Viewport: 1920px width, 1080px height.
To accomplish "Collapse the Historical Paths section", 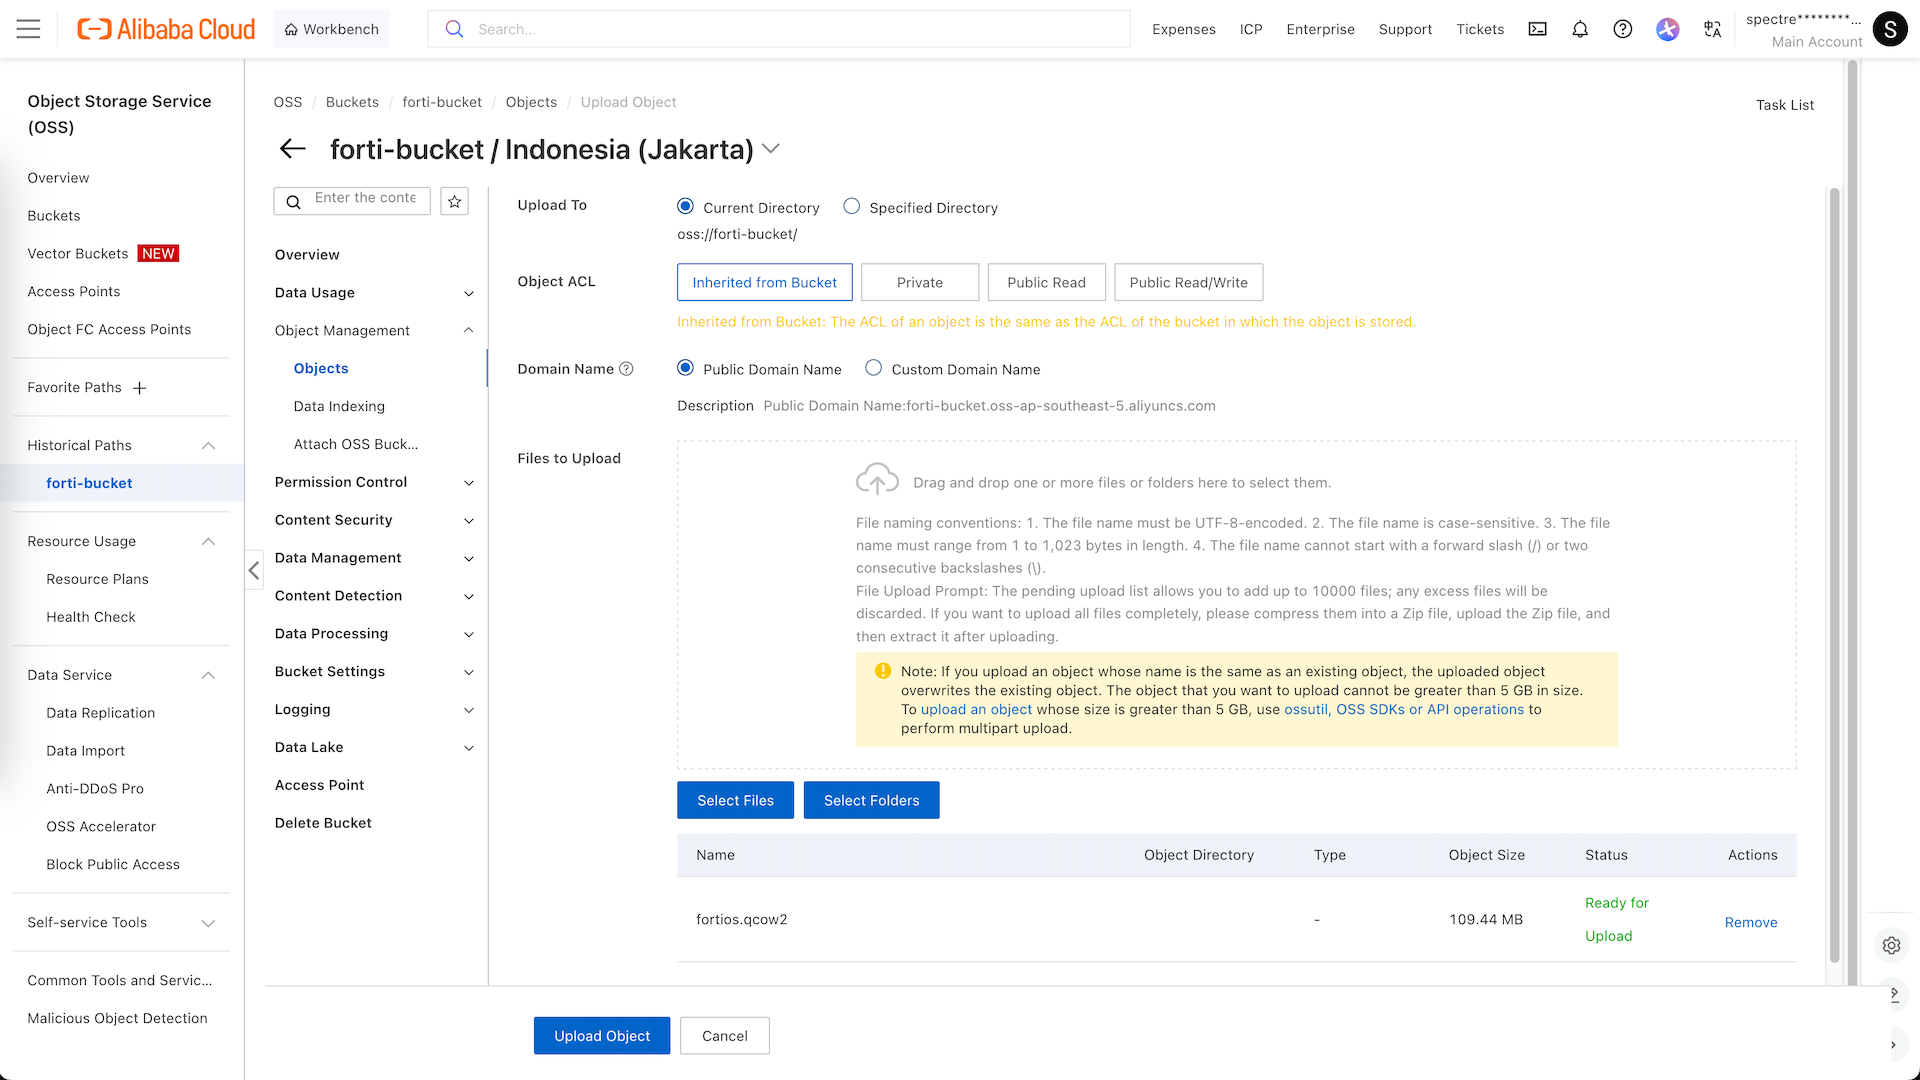I will (x=208, y=445).
